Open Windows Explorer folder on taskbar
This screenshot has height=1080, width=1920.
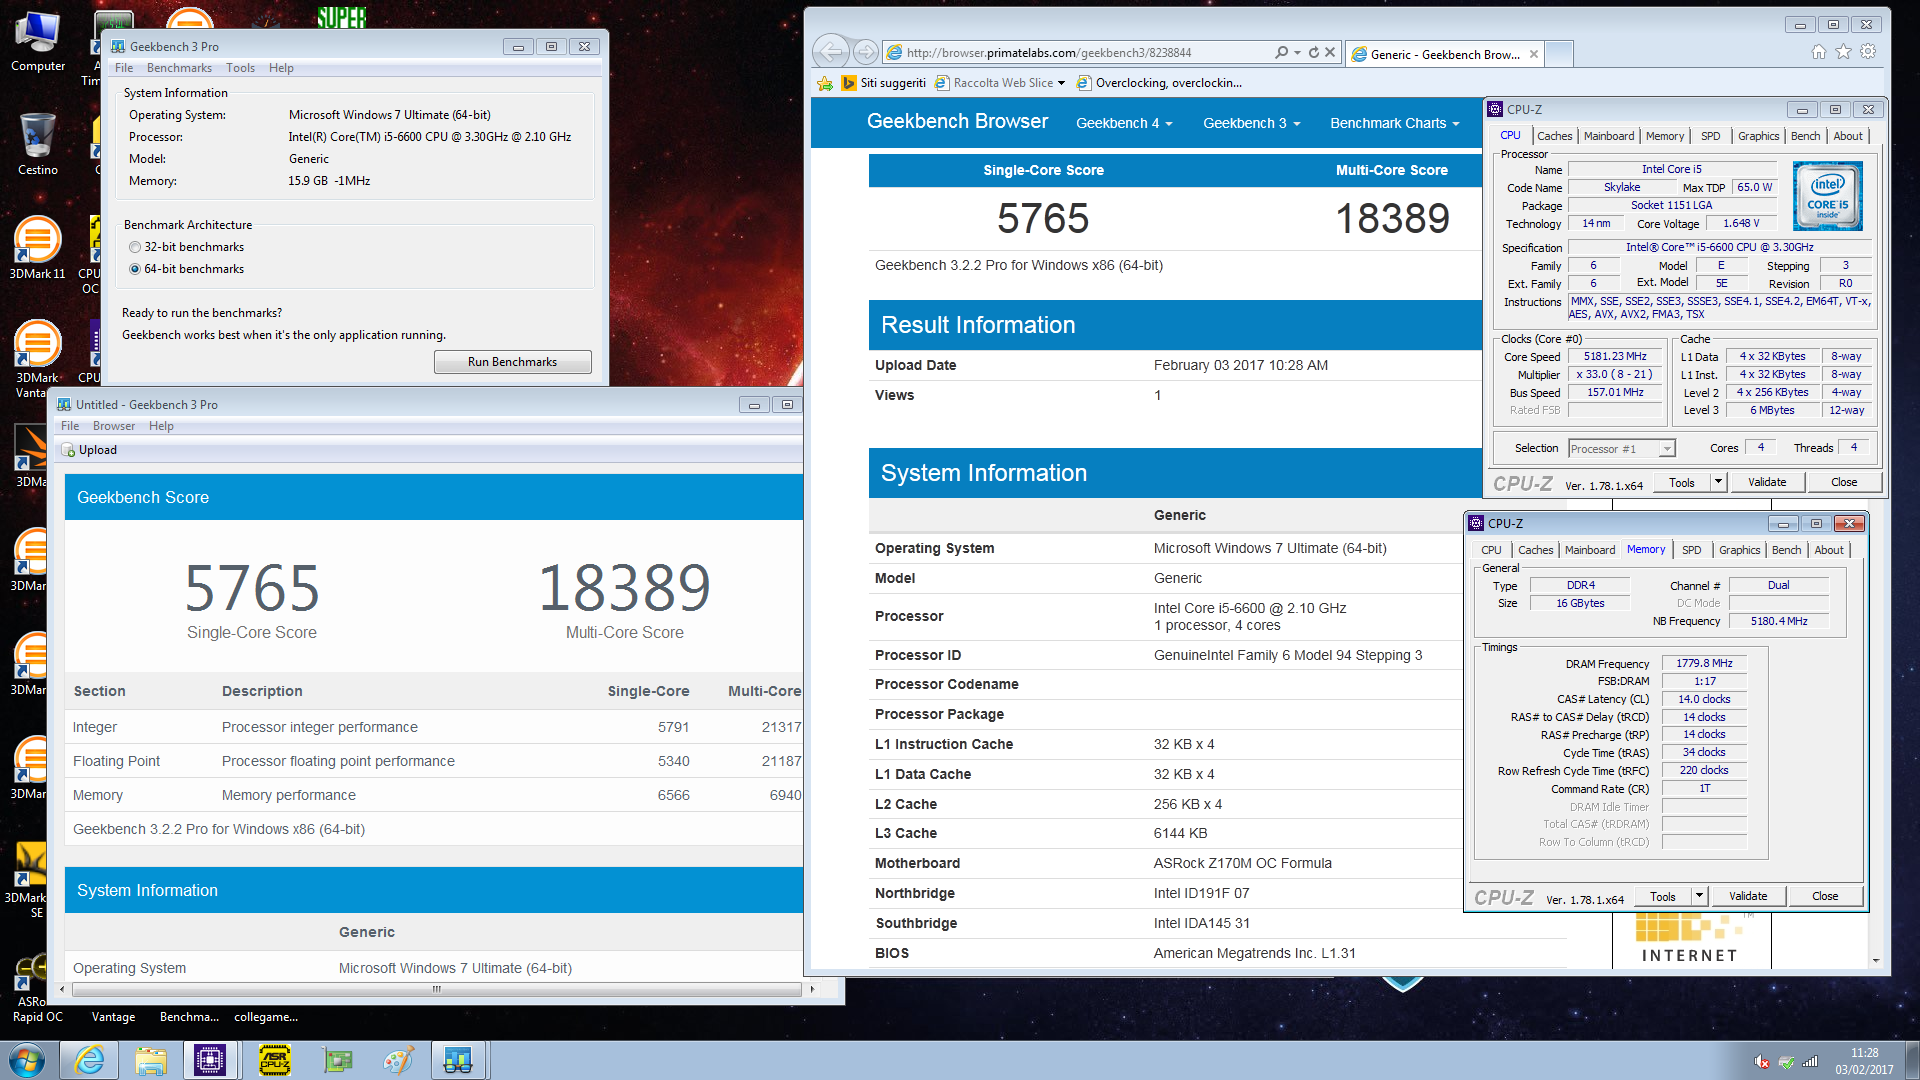tap(151, 1060)
